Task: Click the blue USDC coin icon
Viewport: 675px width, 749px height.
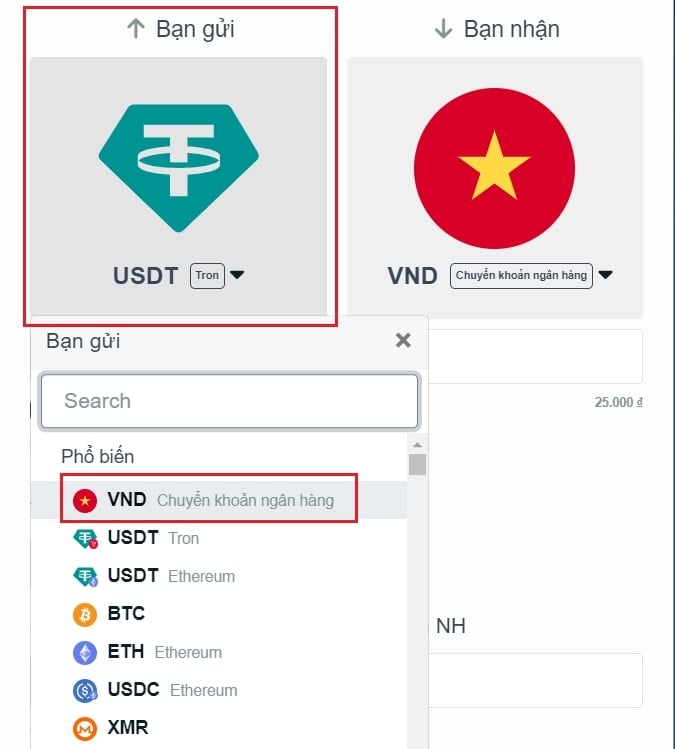Action: click(x=85, y=690)
